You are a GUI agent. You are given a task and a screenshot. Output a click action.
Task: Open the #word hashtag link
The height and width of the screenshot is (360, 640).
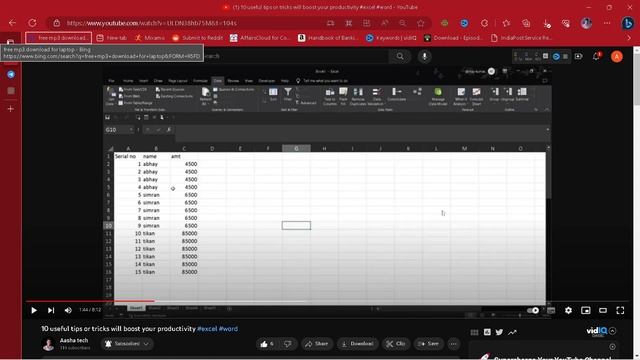point(228,329)
